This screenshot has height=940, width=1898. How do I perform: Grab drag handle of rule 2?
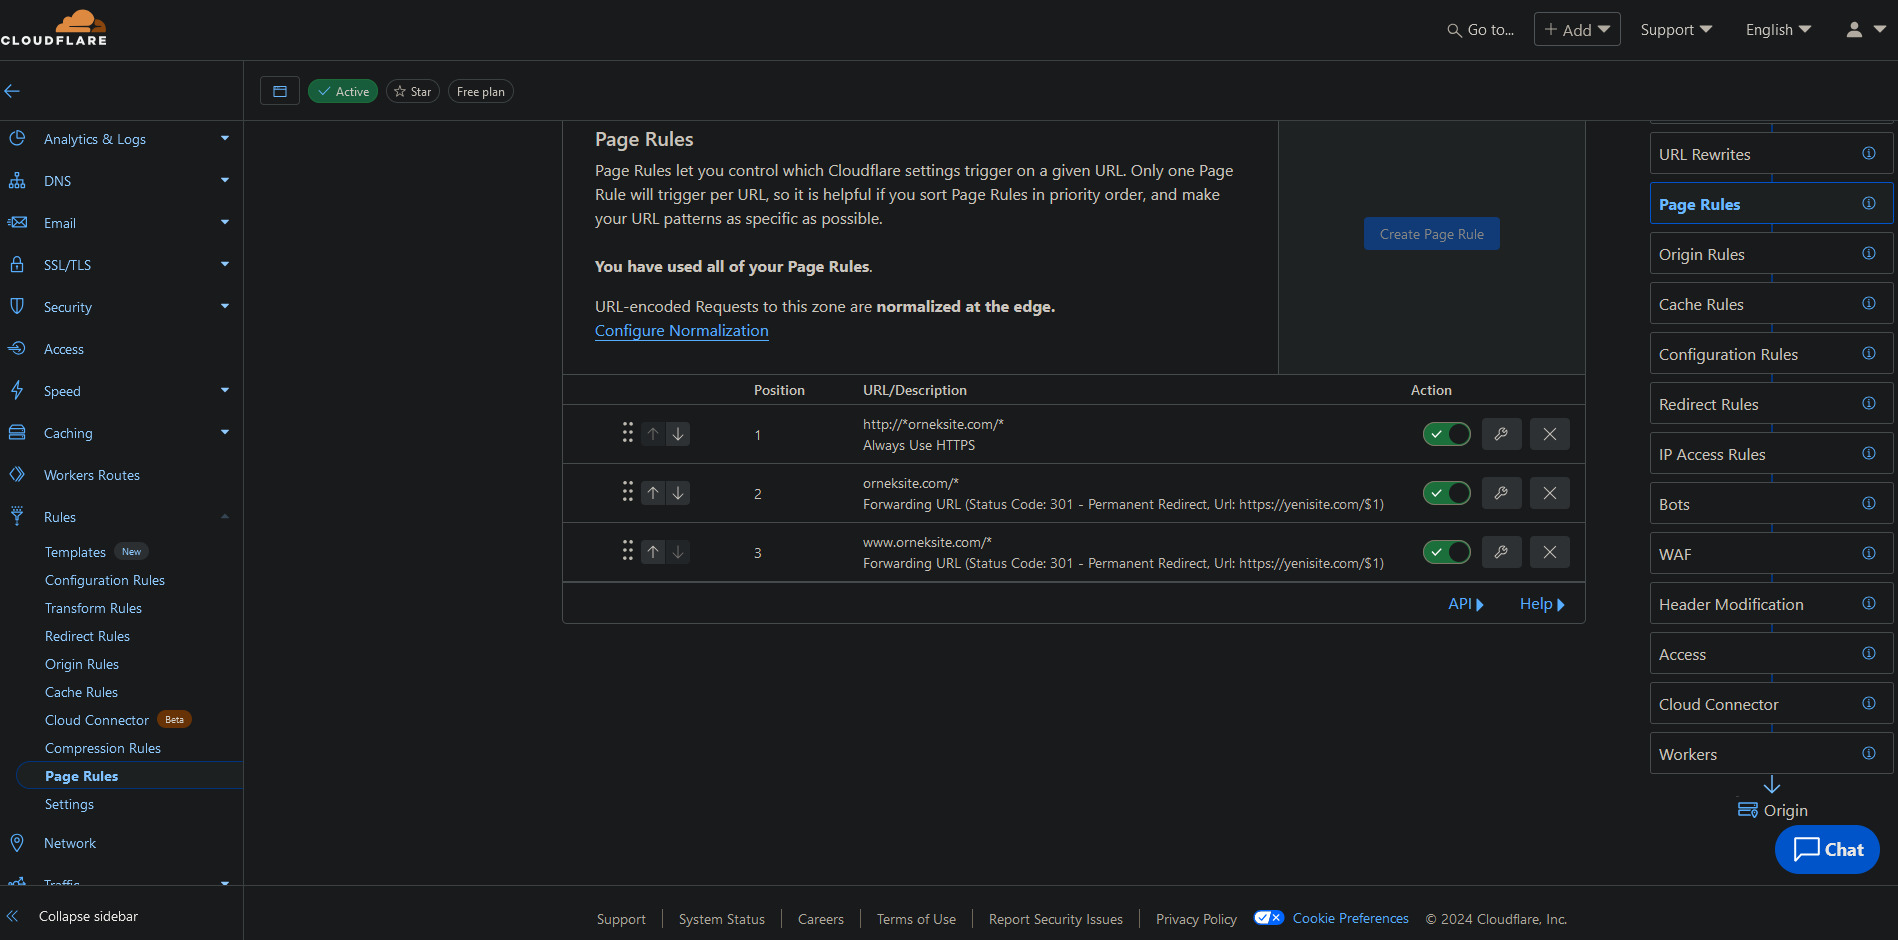point(627,492)
